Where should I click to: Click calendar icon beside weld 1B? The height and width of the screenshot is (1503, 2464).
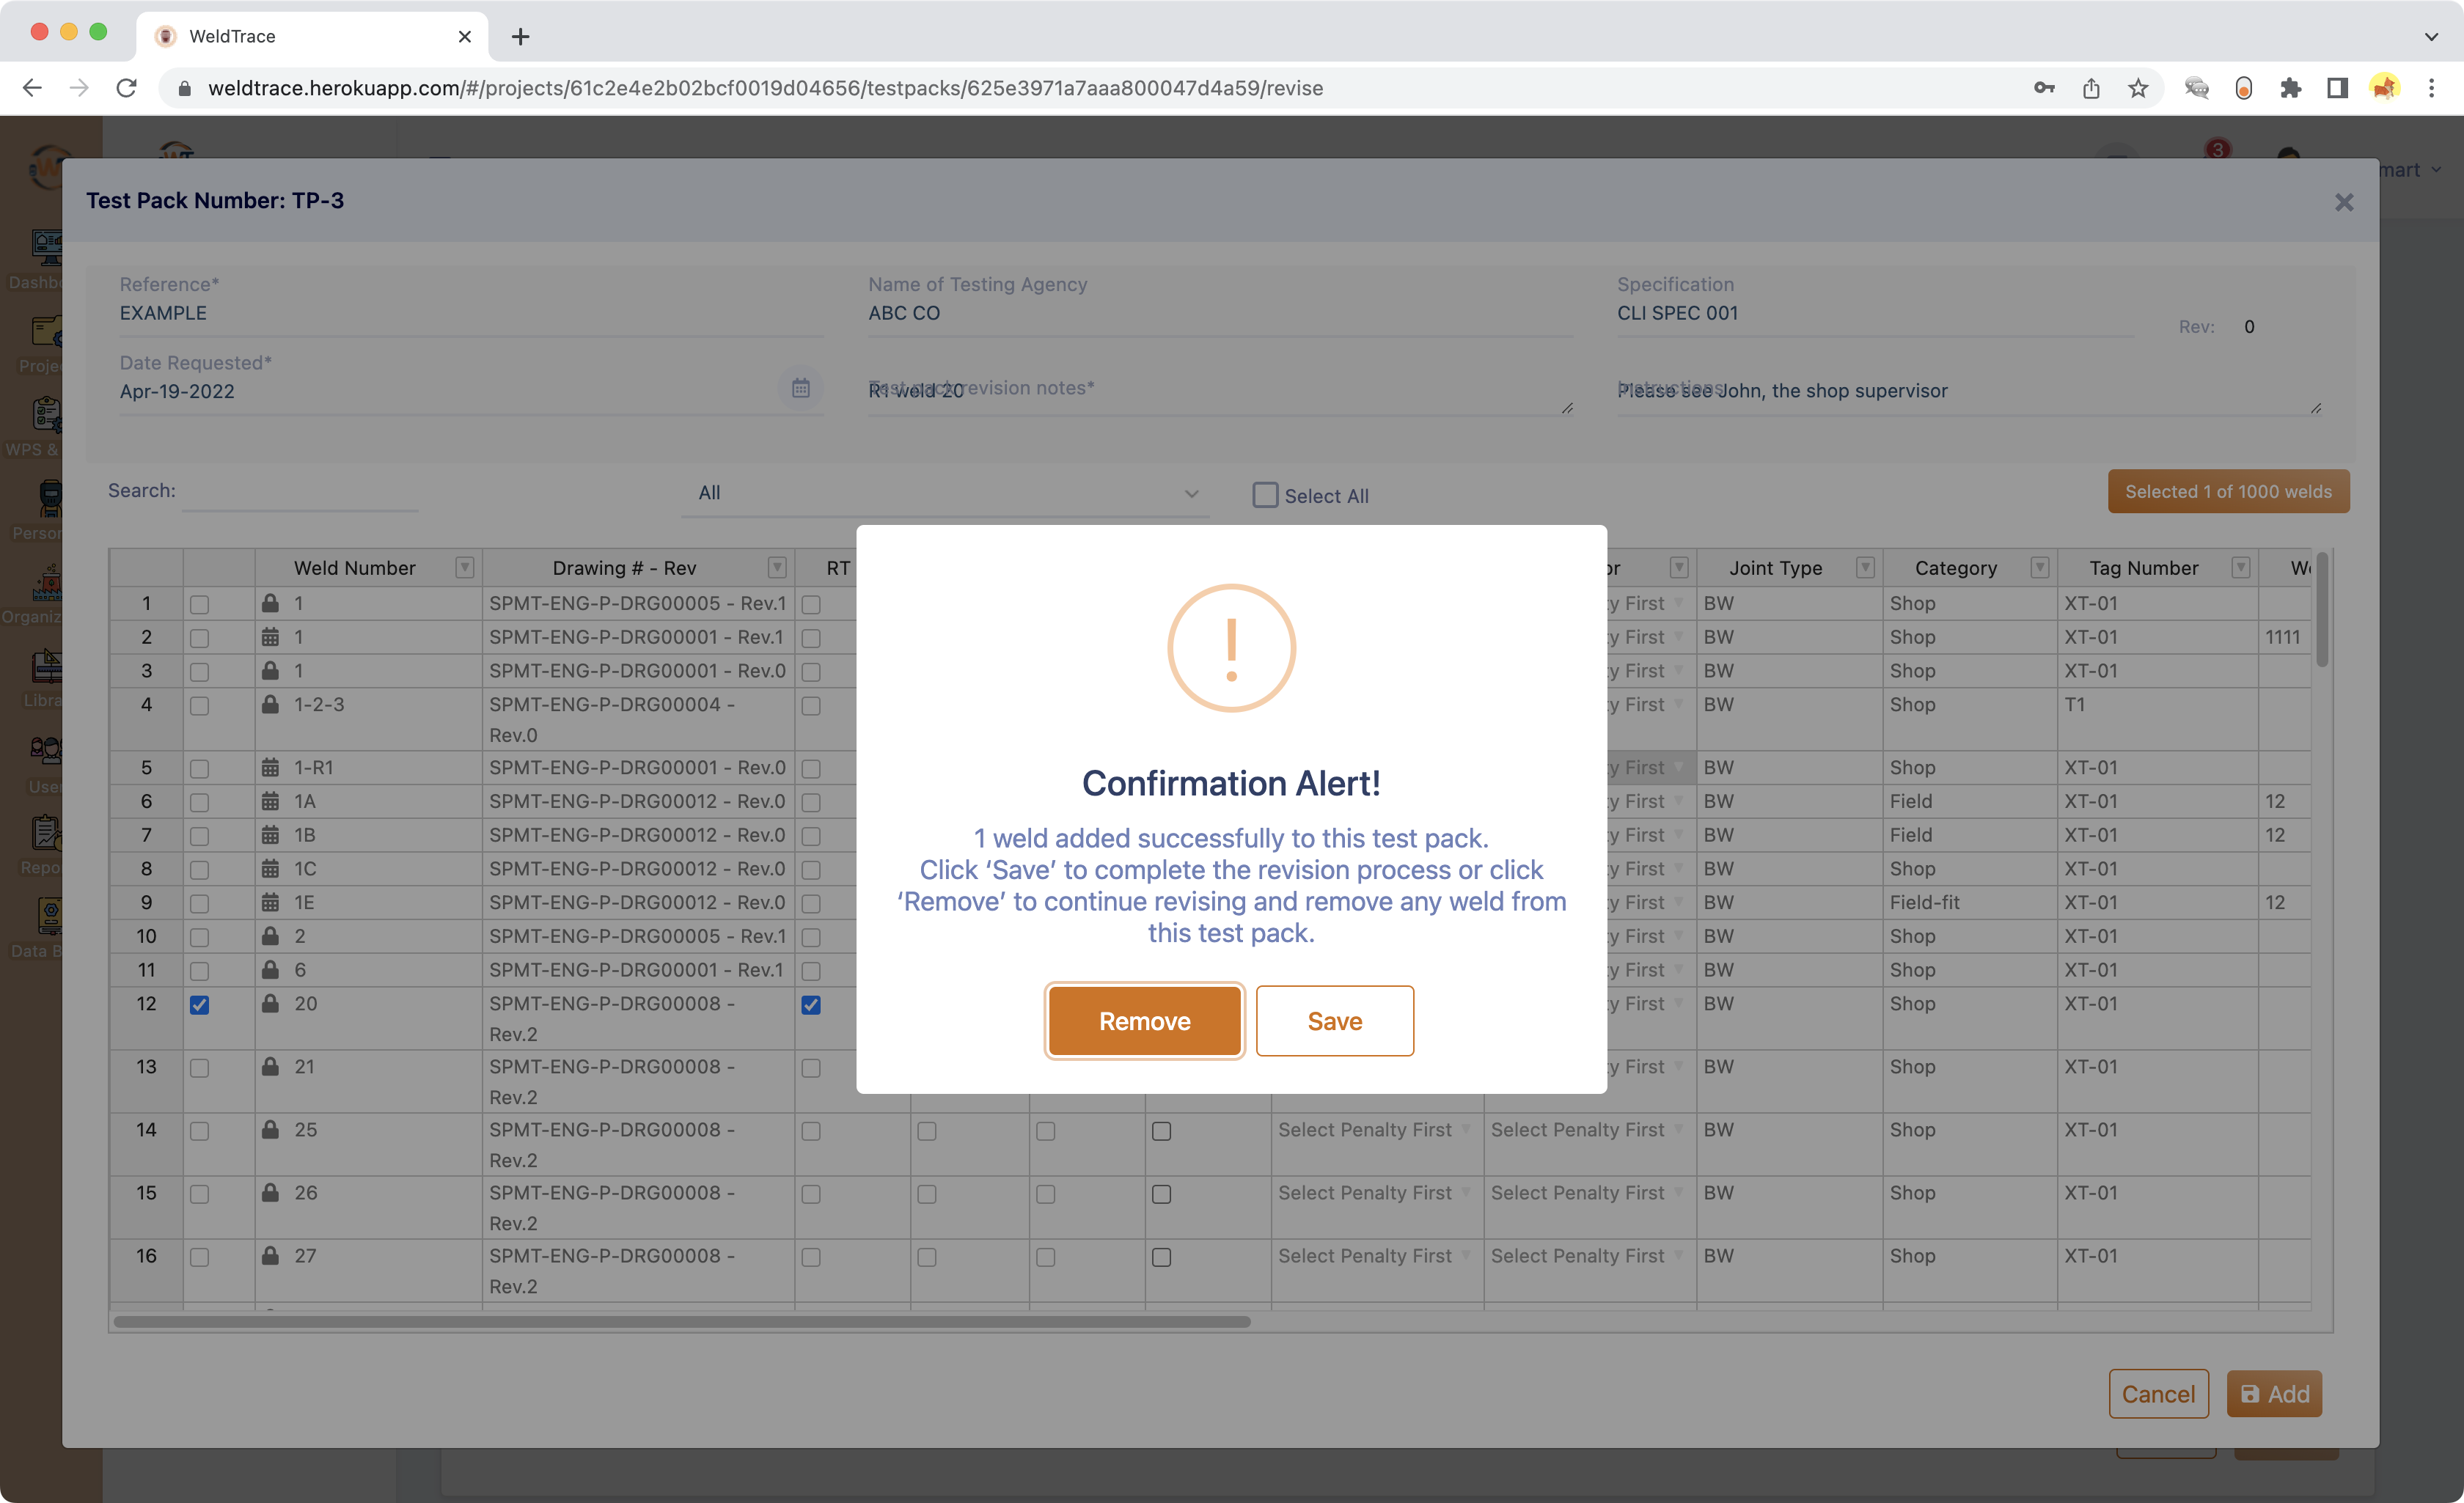click(x=270, y=834)
